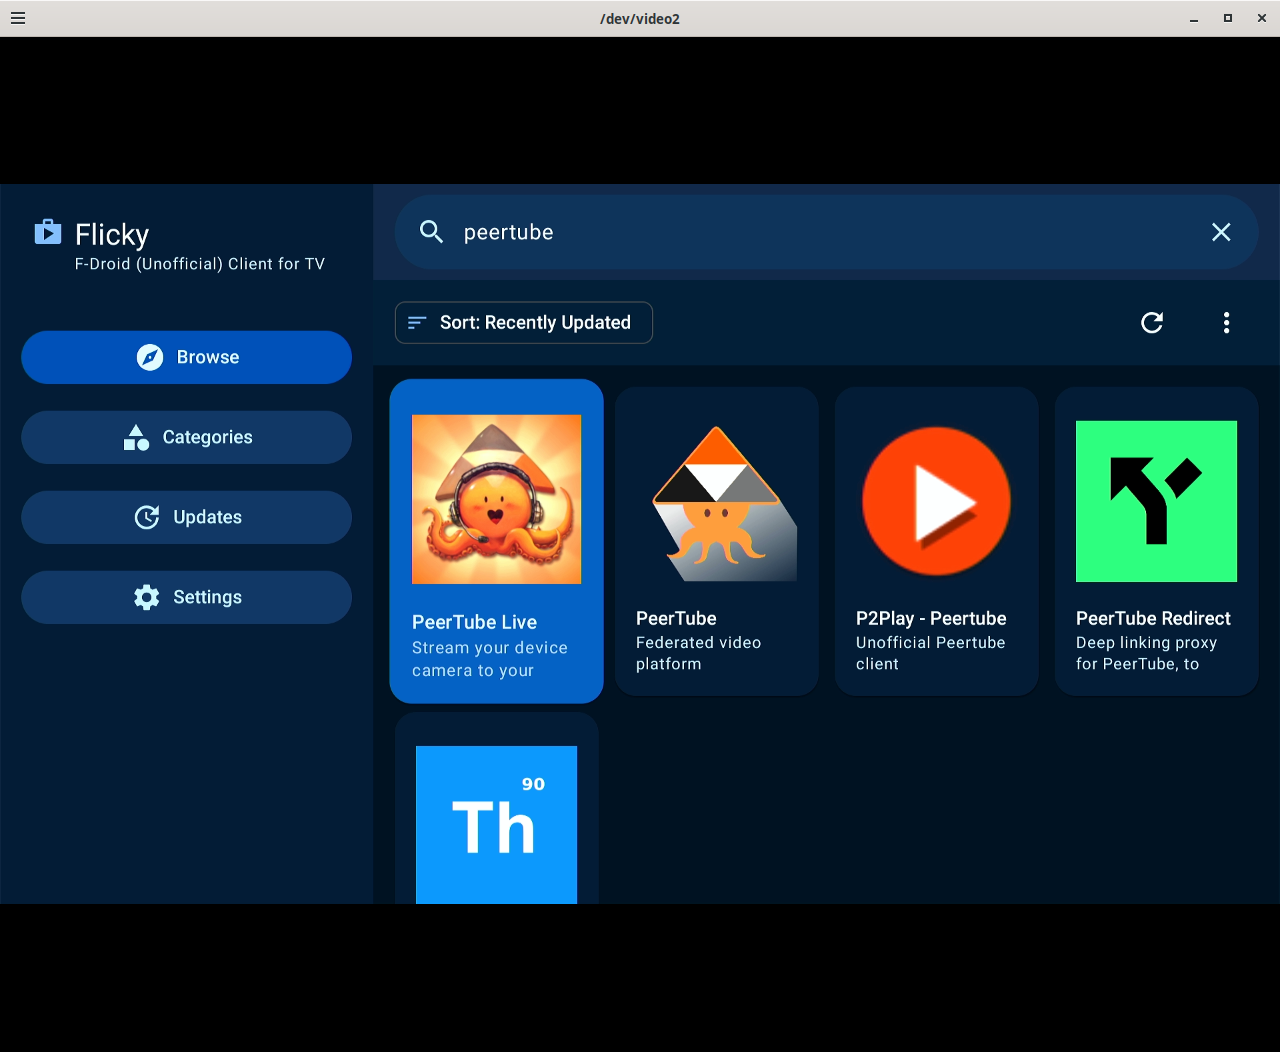
Task: Click the Updates refresh-clock icon
Action: [147, 517]
